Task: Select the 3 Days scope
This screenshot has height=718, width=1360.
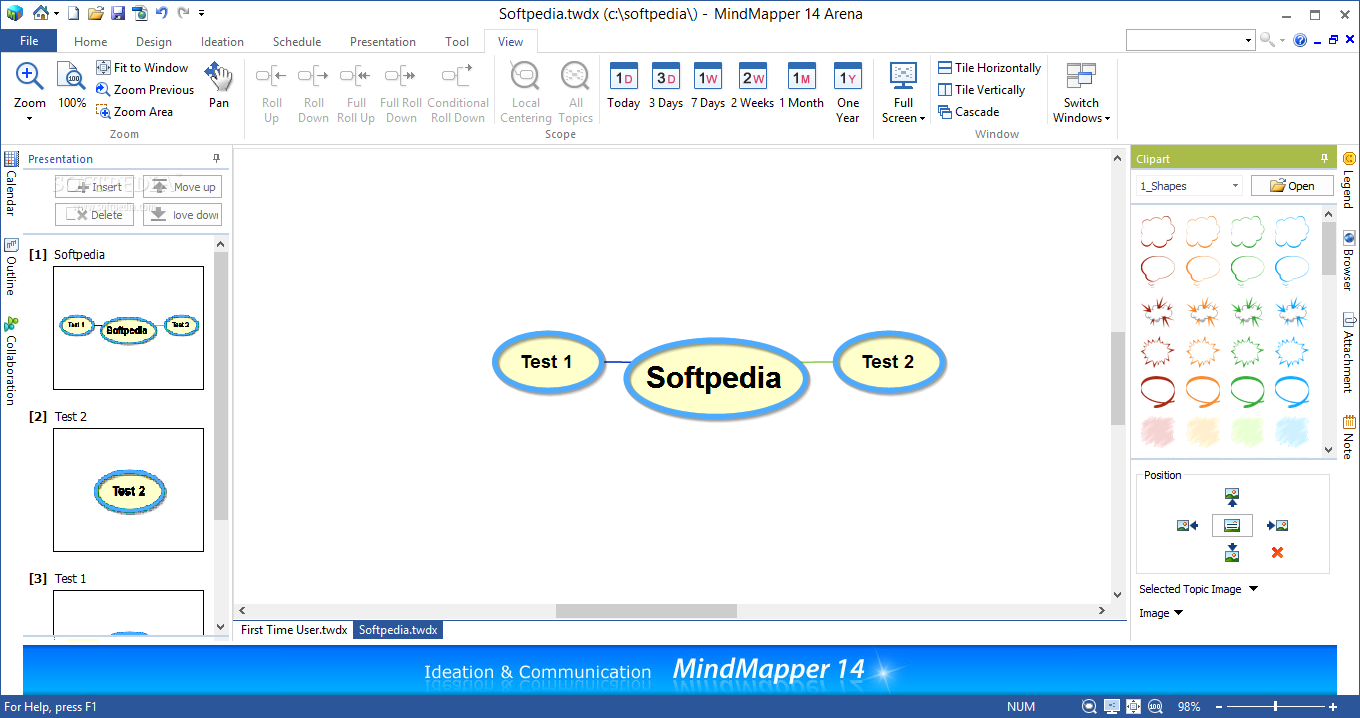Action: [x=666, y=86]
